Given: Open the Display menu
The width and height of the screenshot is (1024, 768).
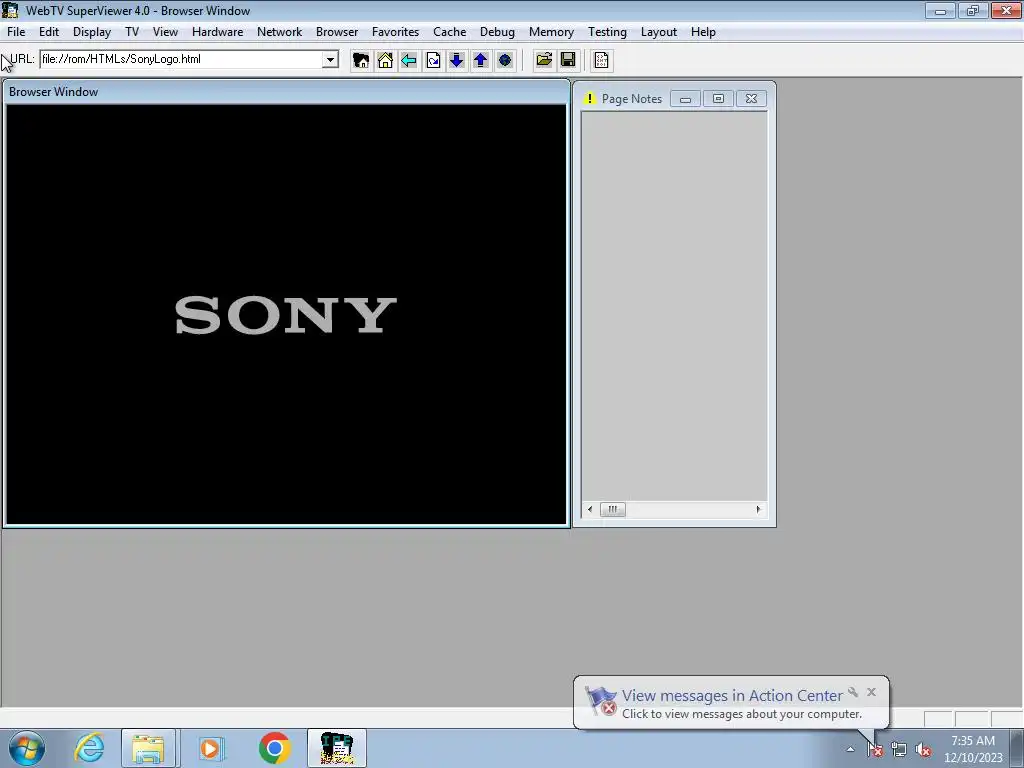Looking at the screenshot, I should pyautogui.click(x=91, y=32).
